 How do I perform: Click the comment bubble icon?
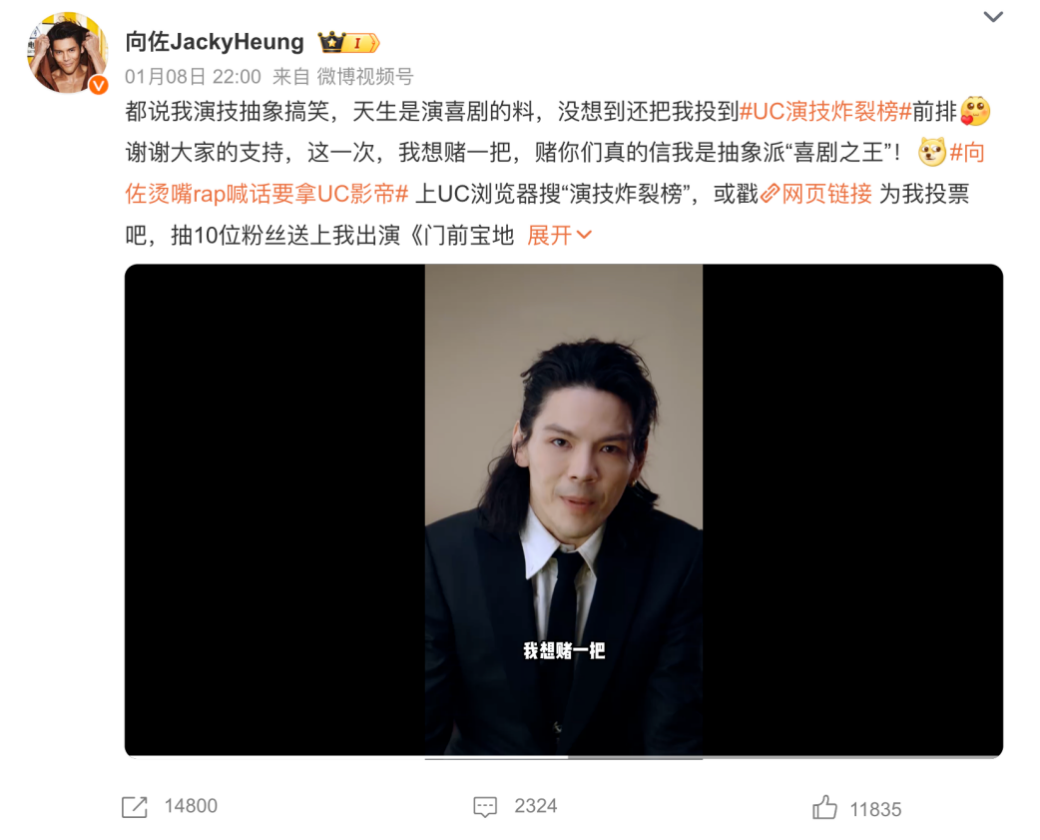coord(485,807)
